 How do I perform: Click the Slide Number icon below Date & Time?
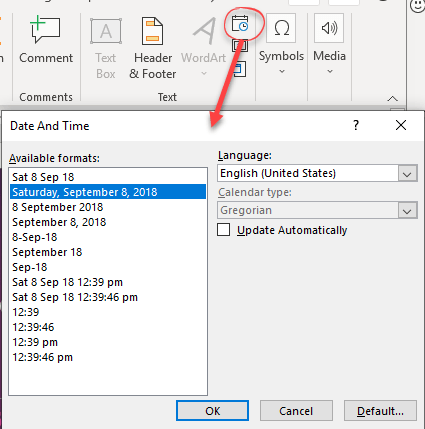pos(240,46)
